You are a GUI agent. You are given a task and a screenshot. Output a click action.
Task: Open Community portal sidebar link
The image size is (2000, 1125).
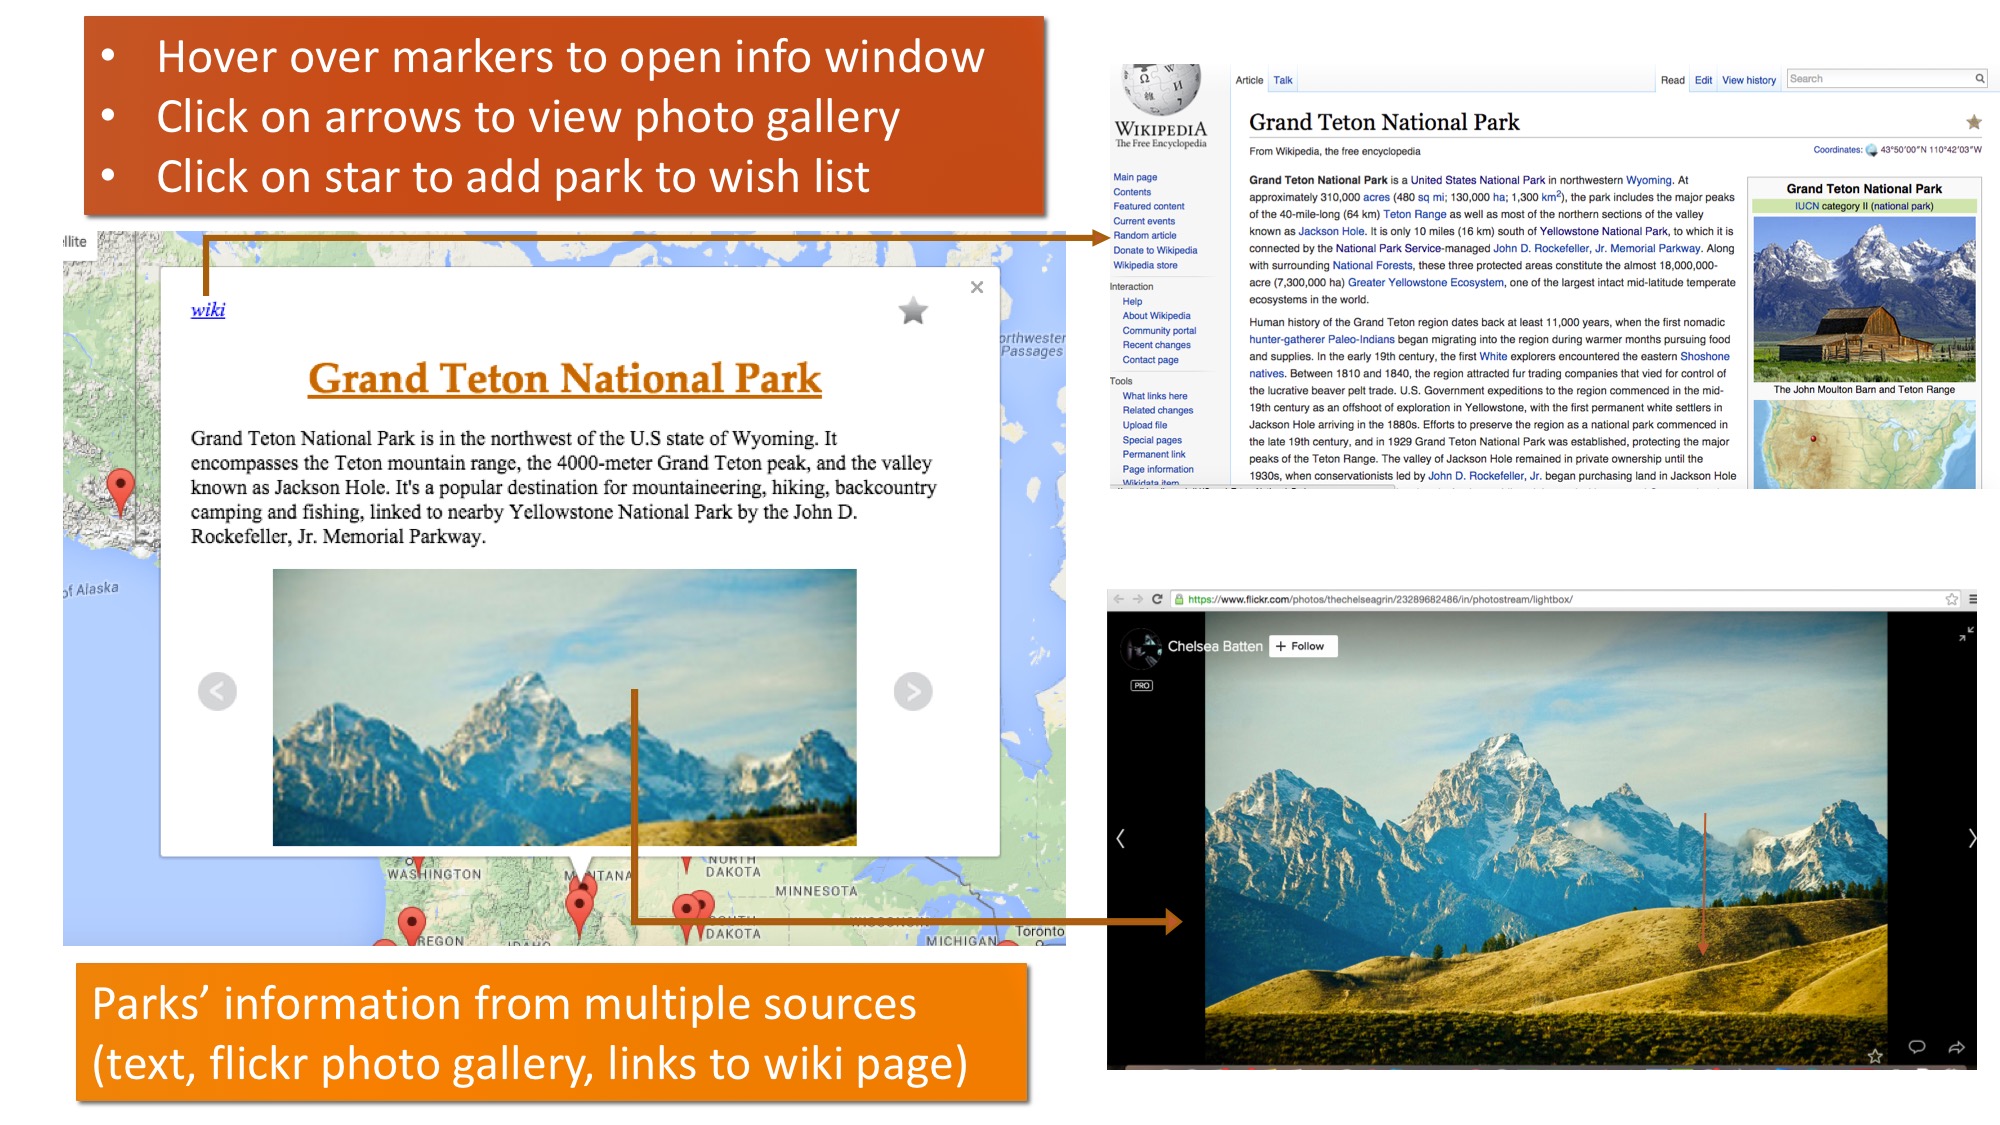point(1159,330)
